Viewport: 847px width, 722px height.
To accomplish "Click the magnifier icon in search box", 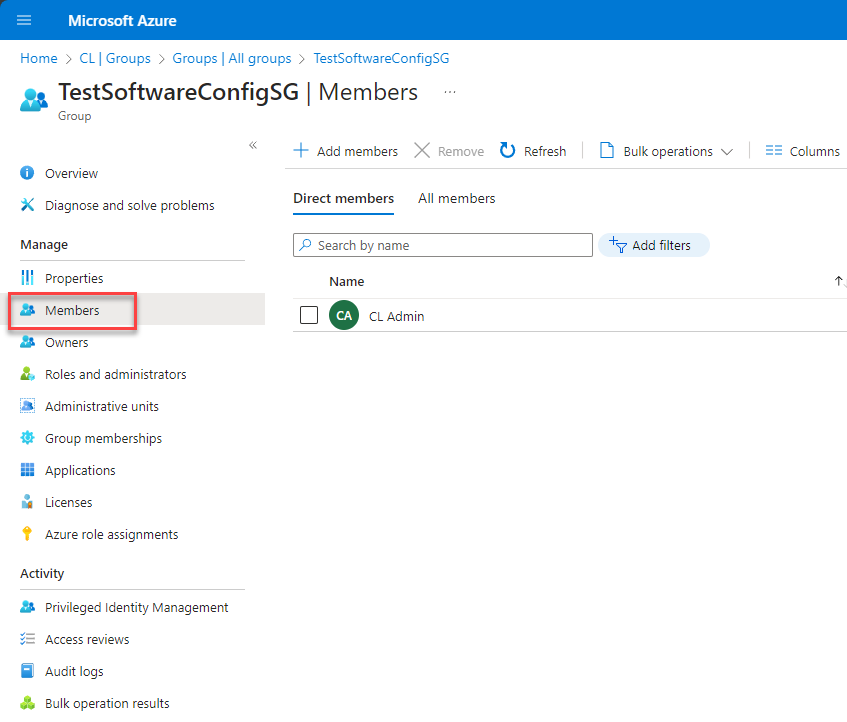I will 306,245.
